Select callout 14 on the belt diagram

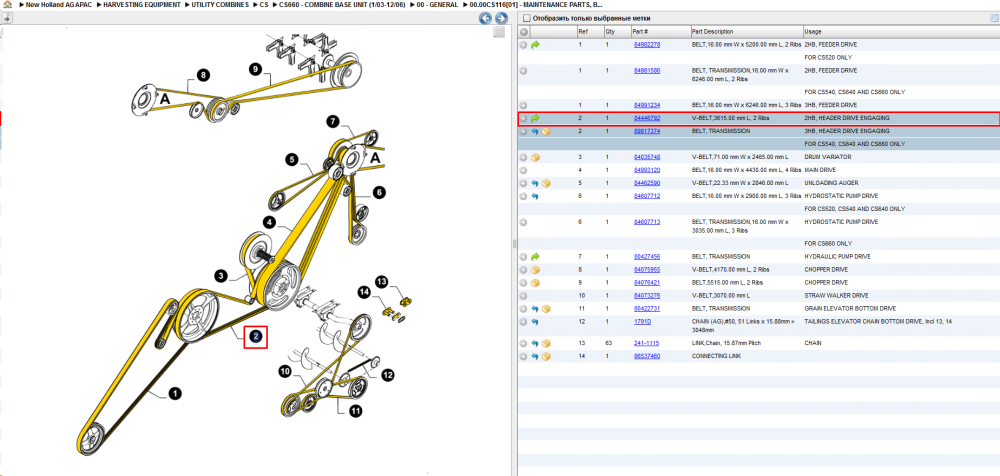tap(364, 292)
